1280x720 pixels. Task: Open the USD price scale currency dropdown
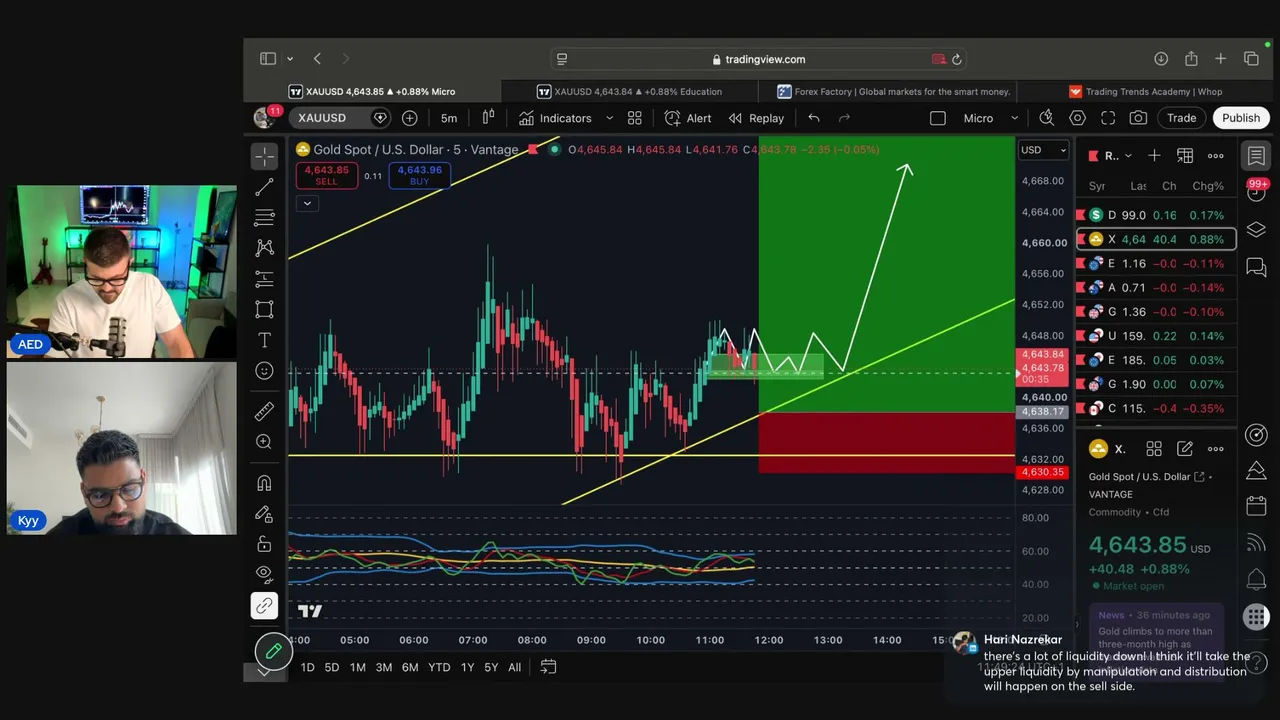tap(1043, 150)
